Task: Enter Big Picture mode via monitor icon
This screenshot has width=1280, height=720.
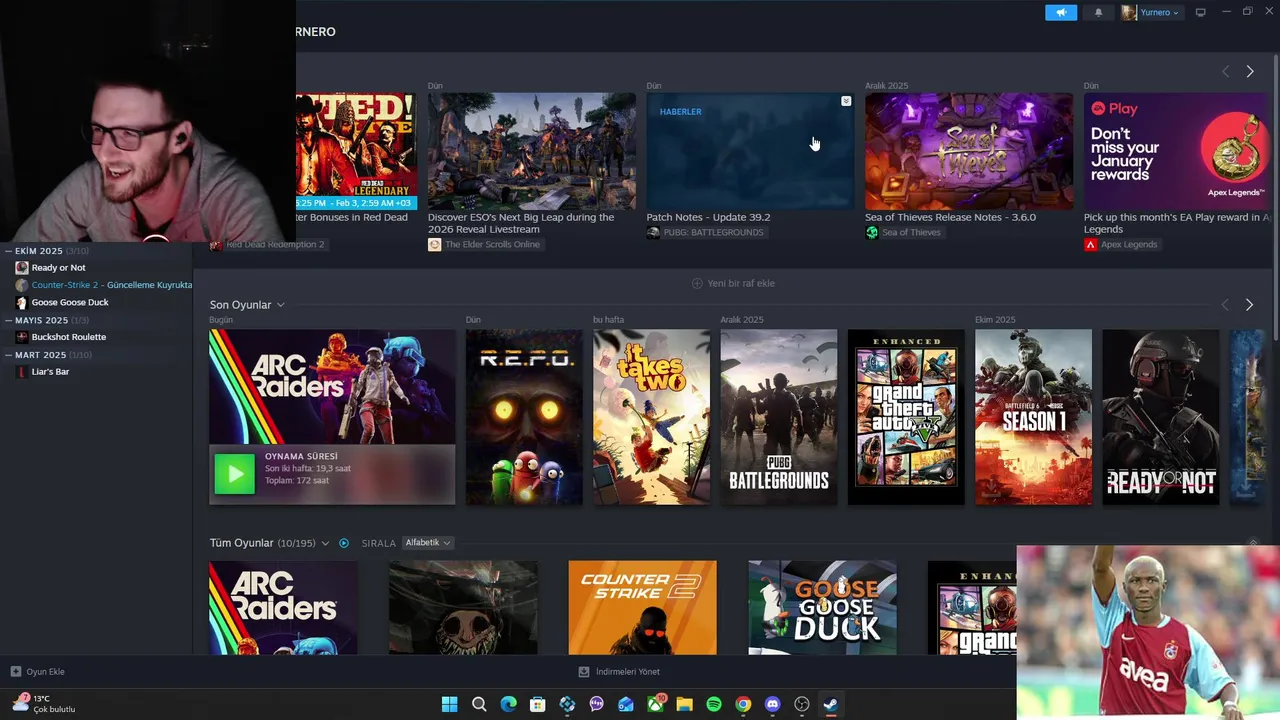Action: click(1200, 12)
